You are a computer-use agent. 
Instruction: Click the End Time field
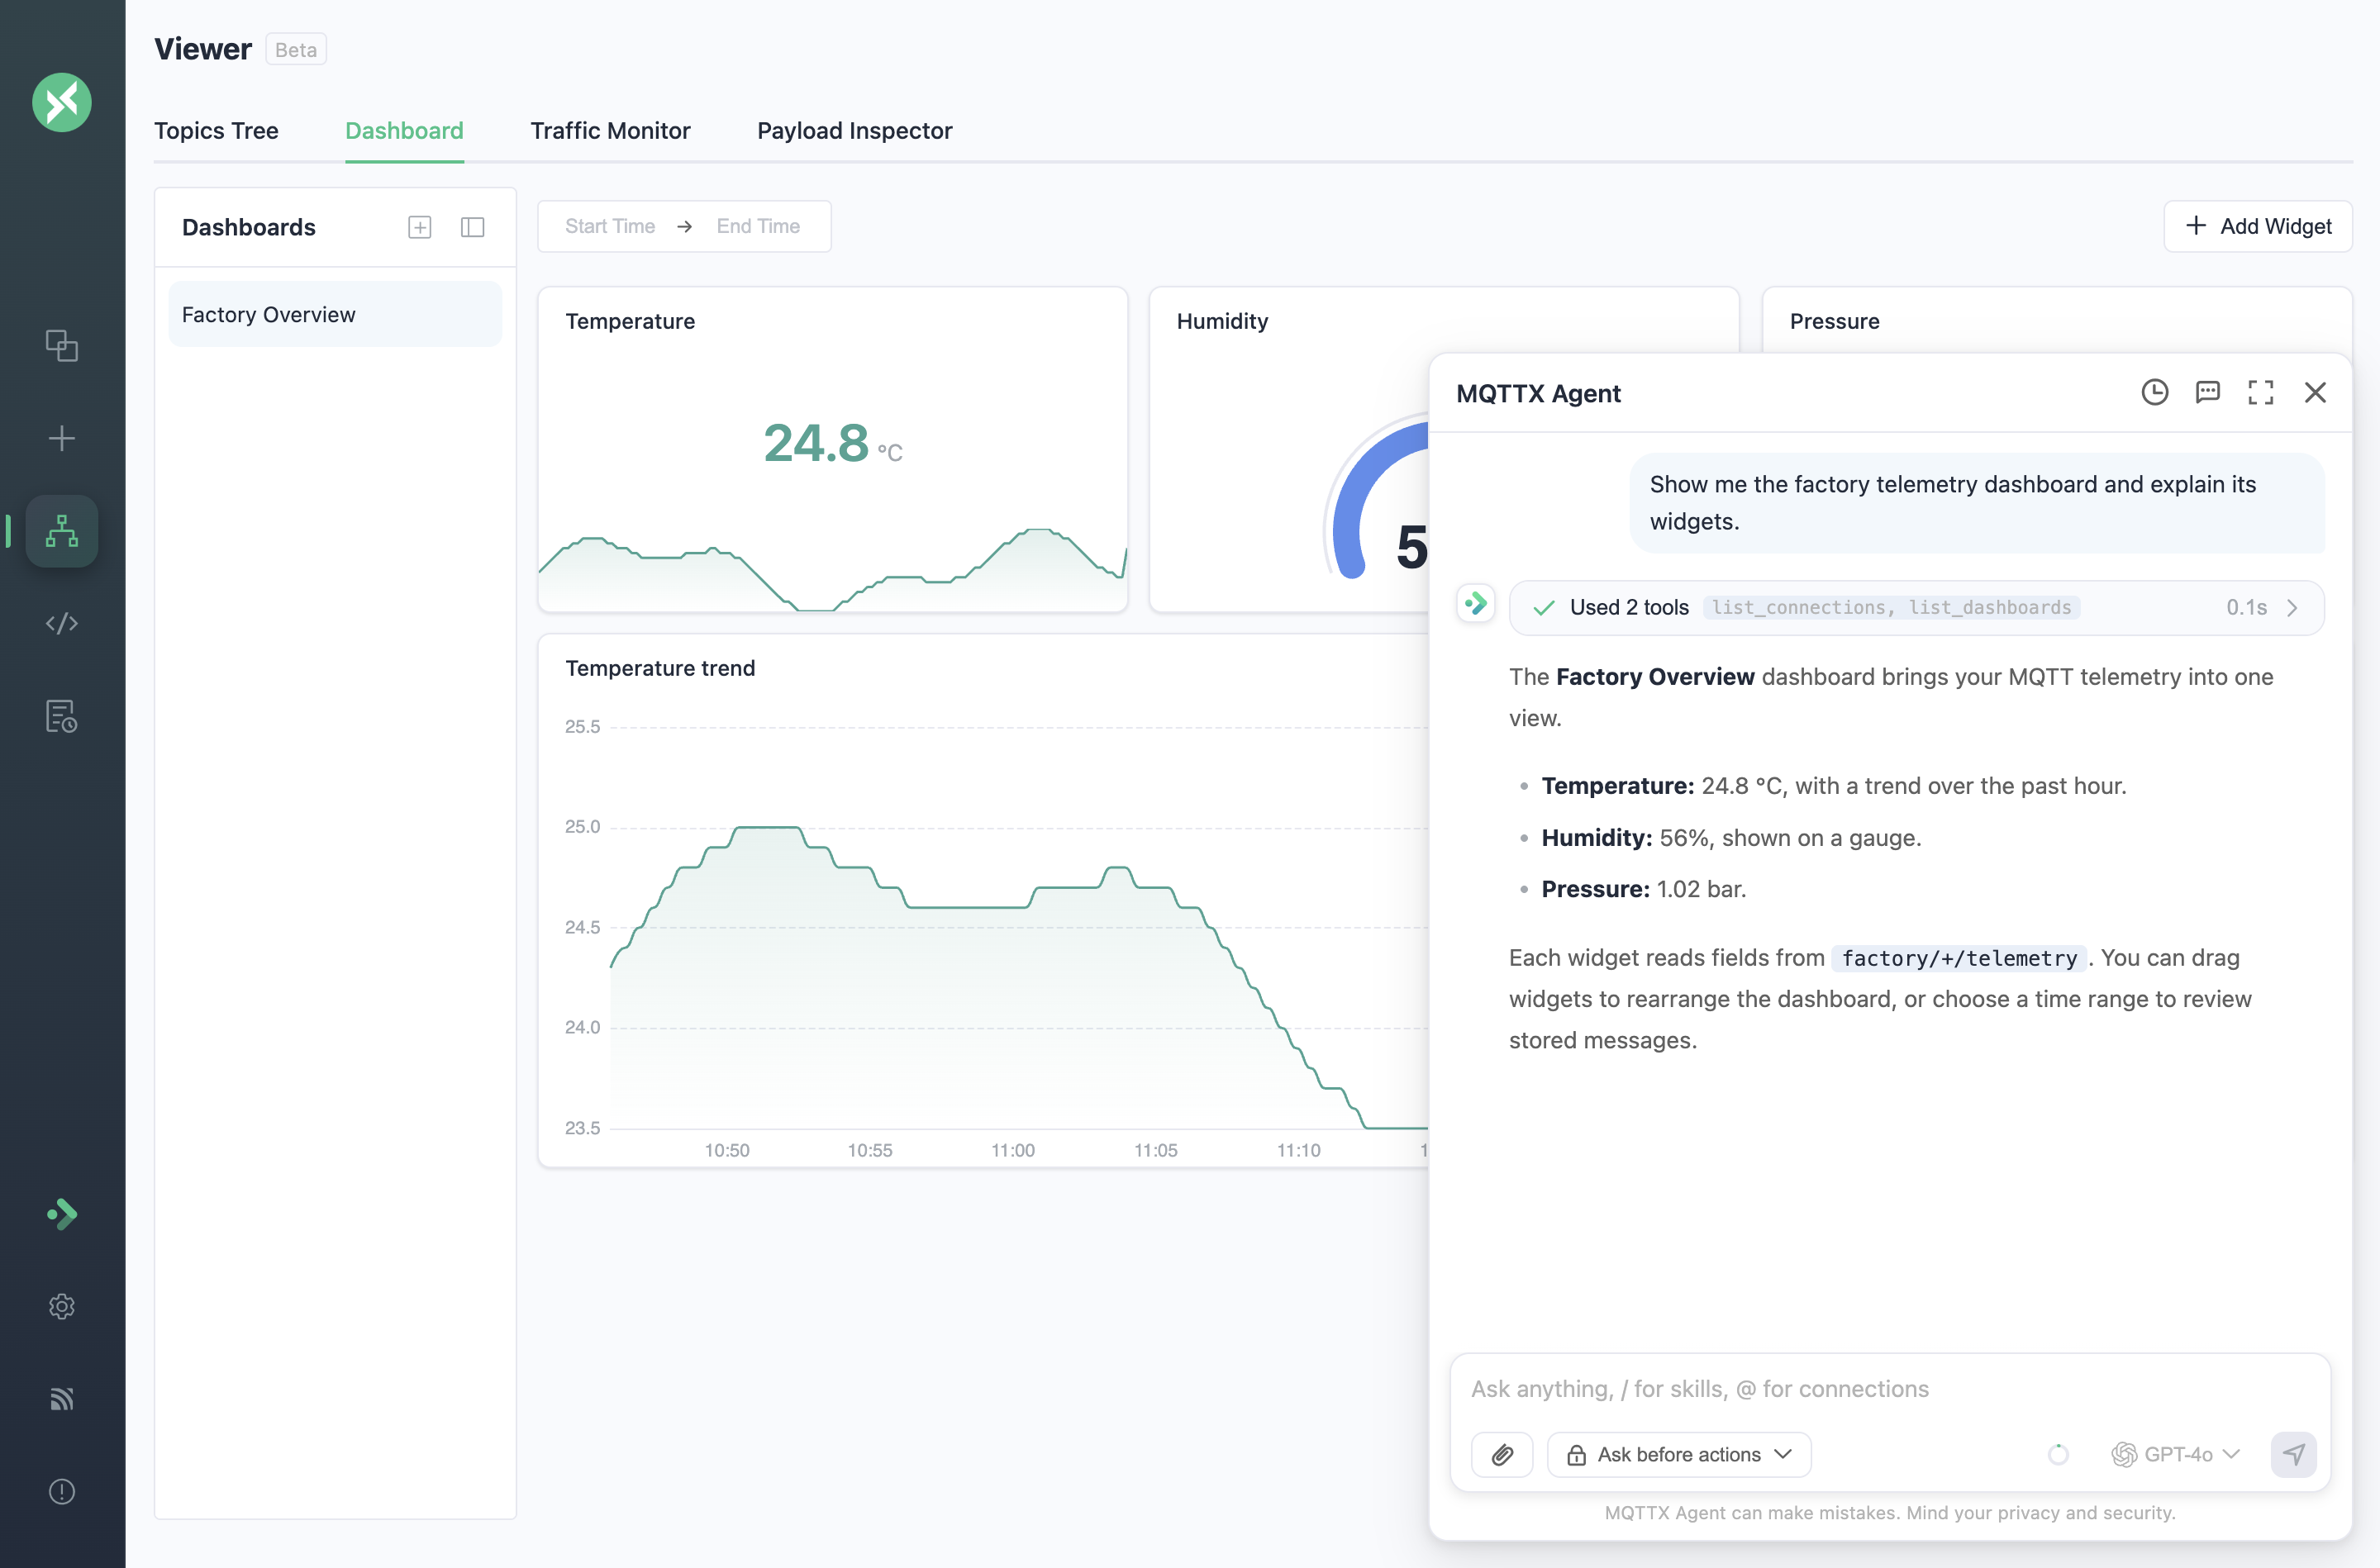[758, 226]
